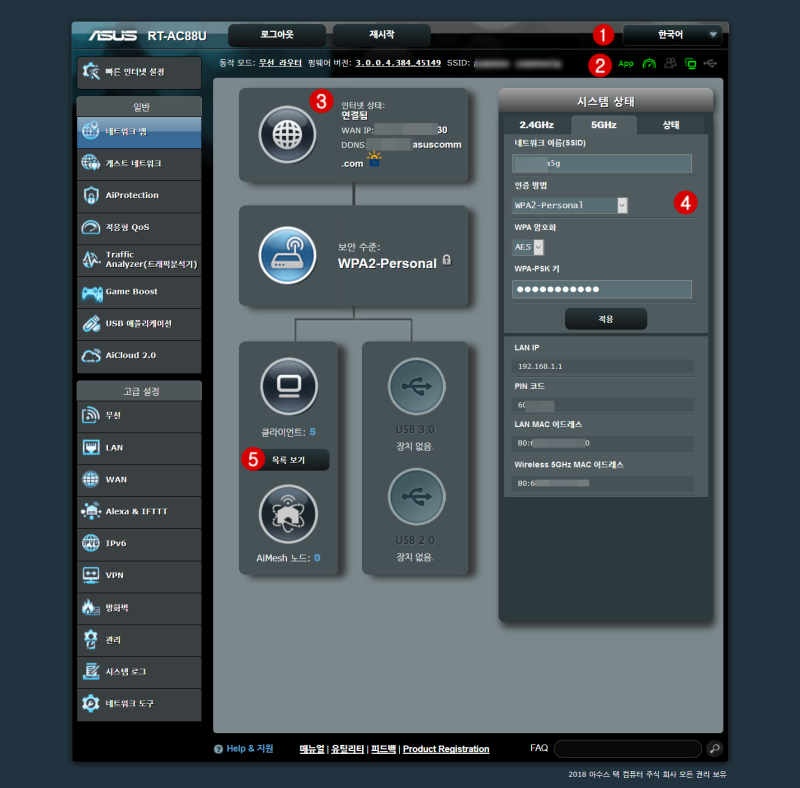Click the AiMesh 노드: 0 text
The image size is (800, 788).
288,558
